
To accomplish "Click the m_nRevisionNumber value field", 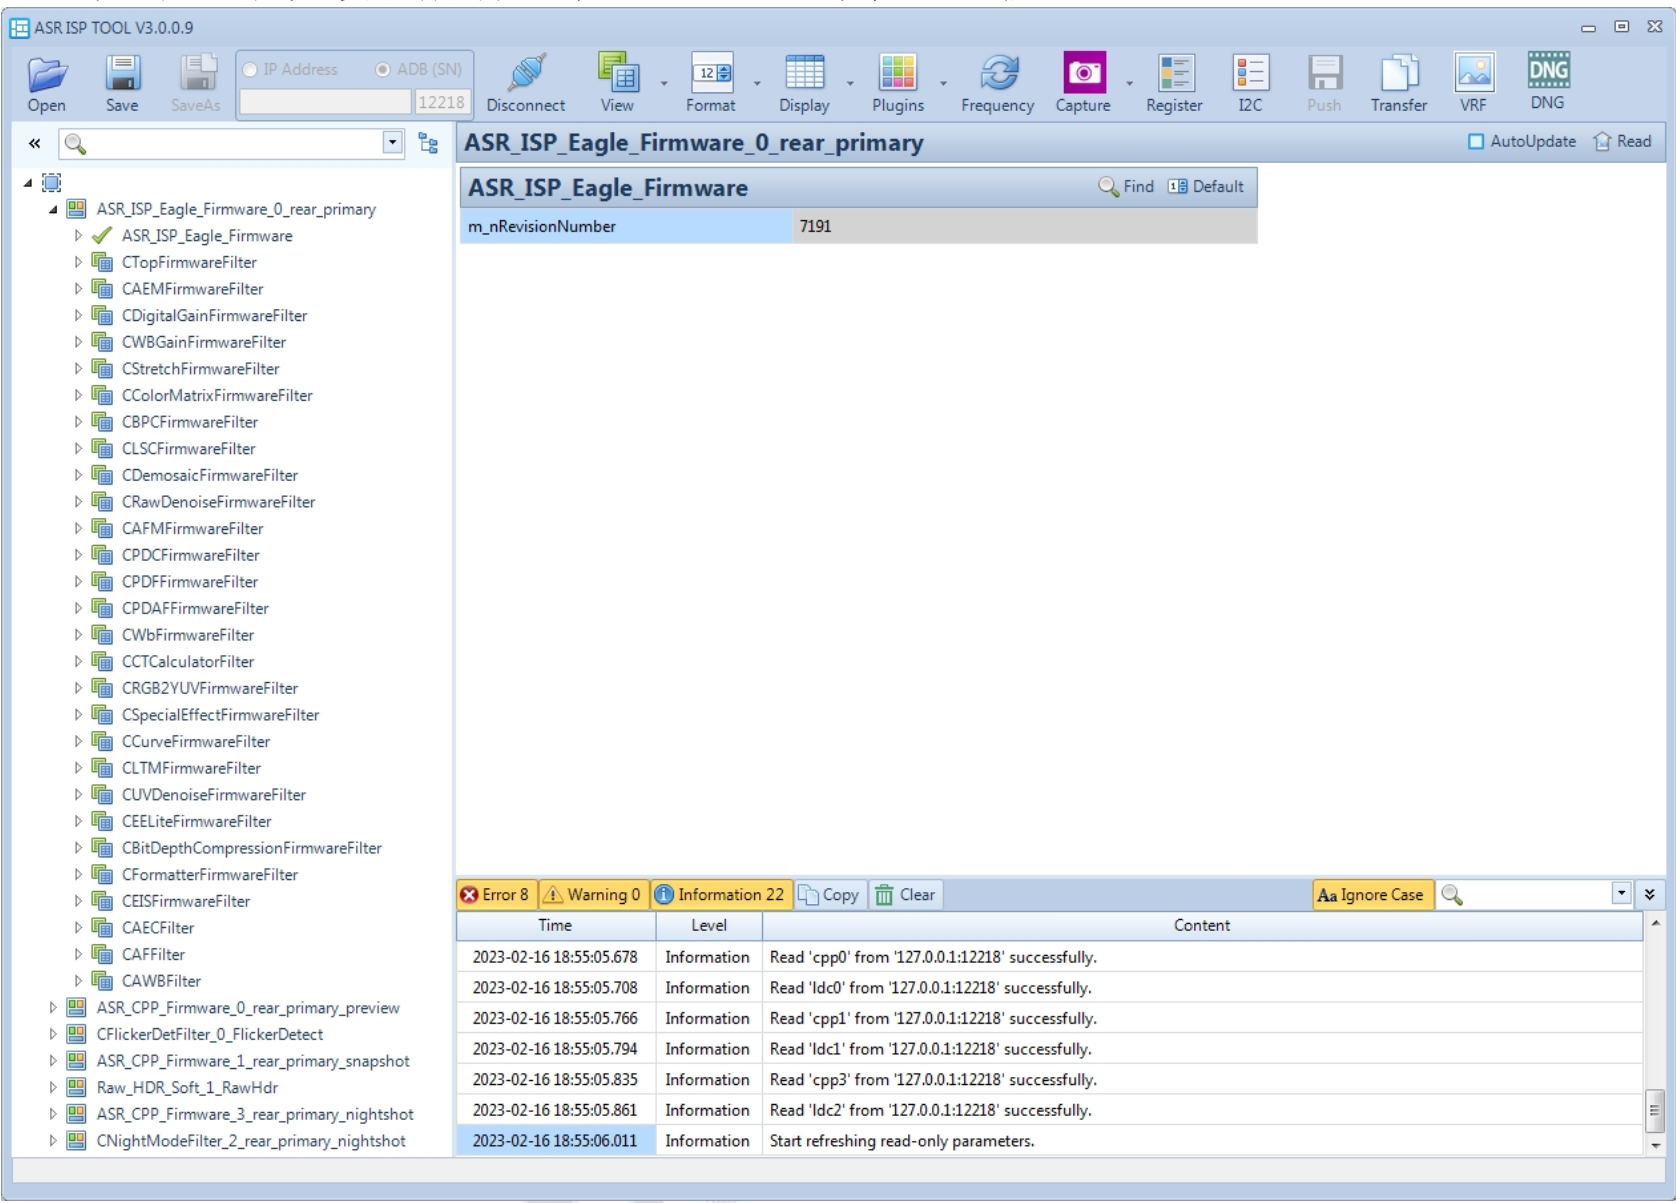I will click(1022, 226).
